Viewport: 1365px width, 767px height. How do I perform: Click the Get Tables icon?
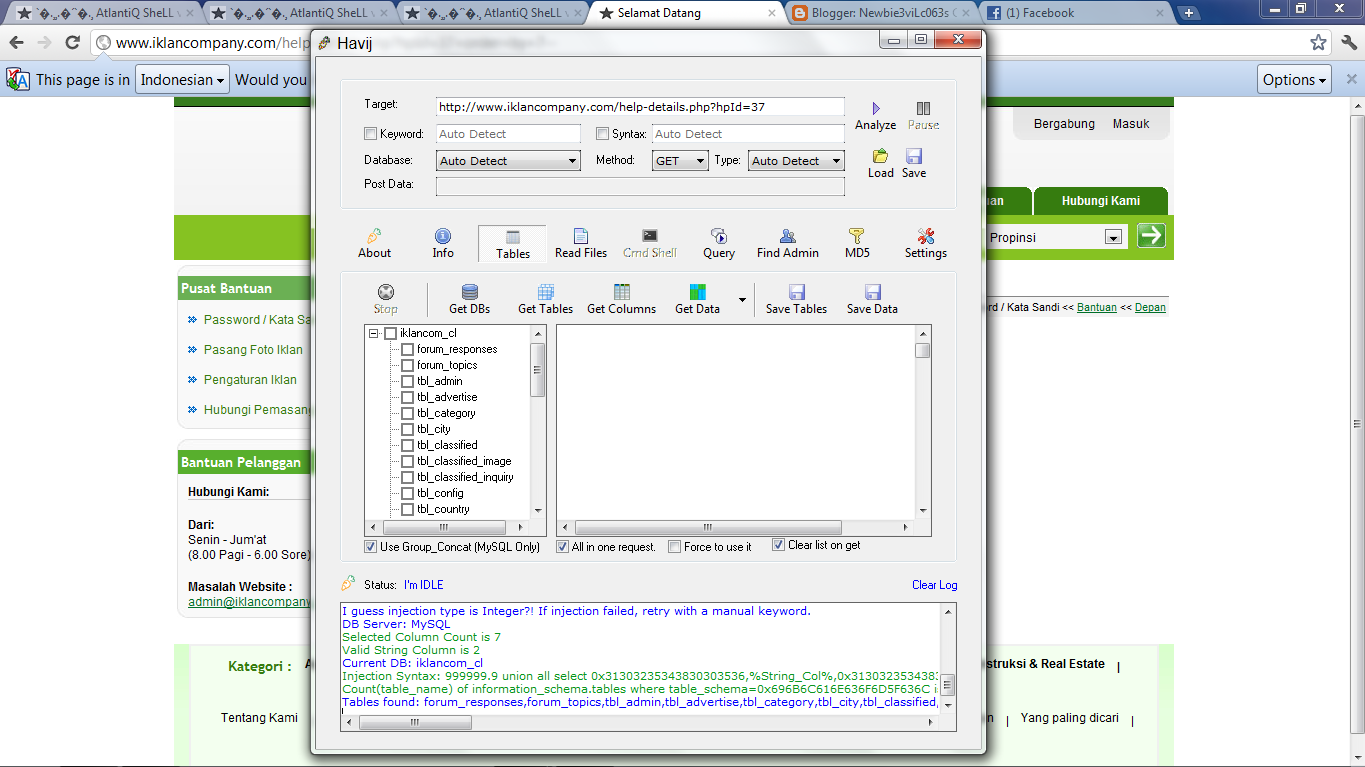(546, 292)
